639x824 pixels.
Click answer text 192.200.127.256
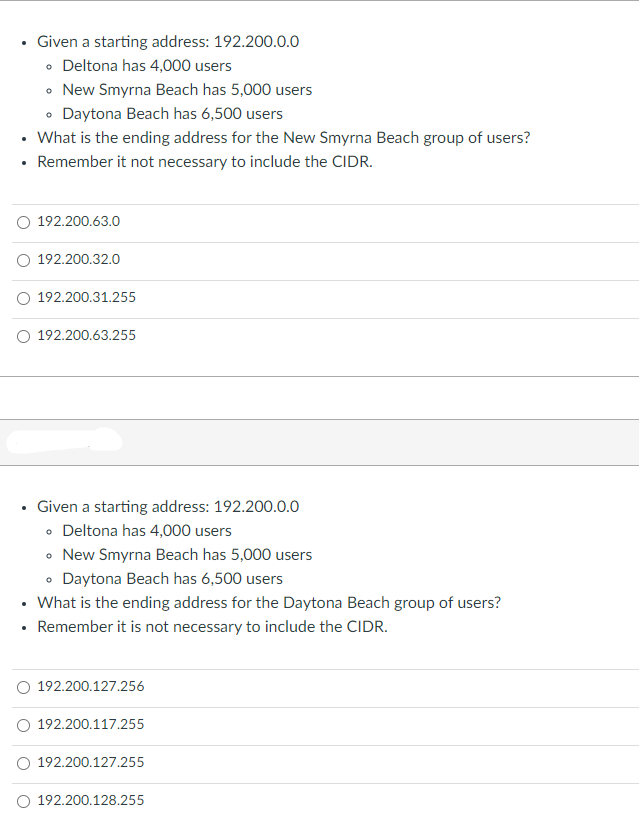pyautogui.click(x=91, y=686)
